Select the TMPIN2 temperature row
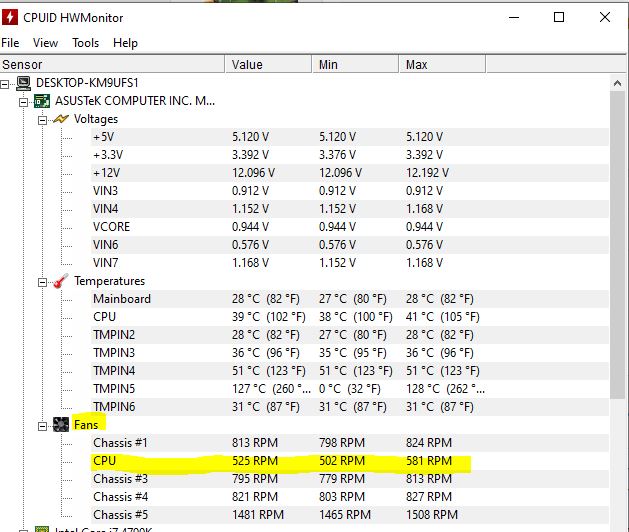Viewport: 629px width, 532px height. point(350,335)
